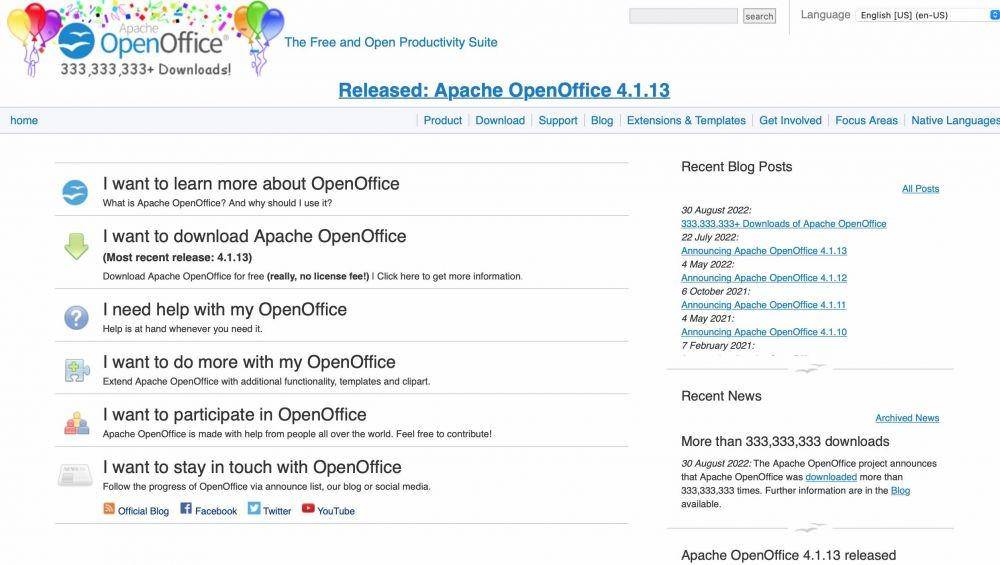Screen dimensions: 1000x565
Task: Open 333,333,333+ Downloads of Apache OpenOffice post
Action: (x=784, y=224)
